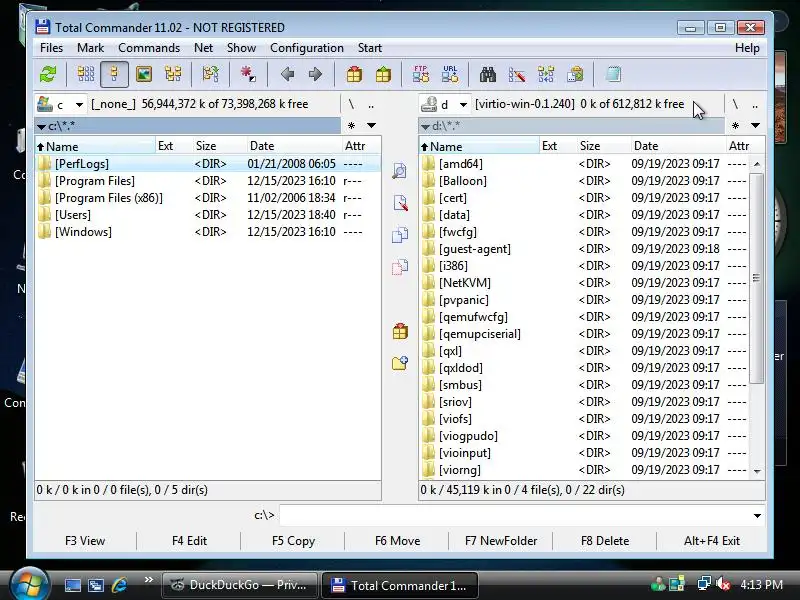Click the vertical bar Move files icon
The image size is (800, 600).
(x=400, y=267)
